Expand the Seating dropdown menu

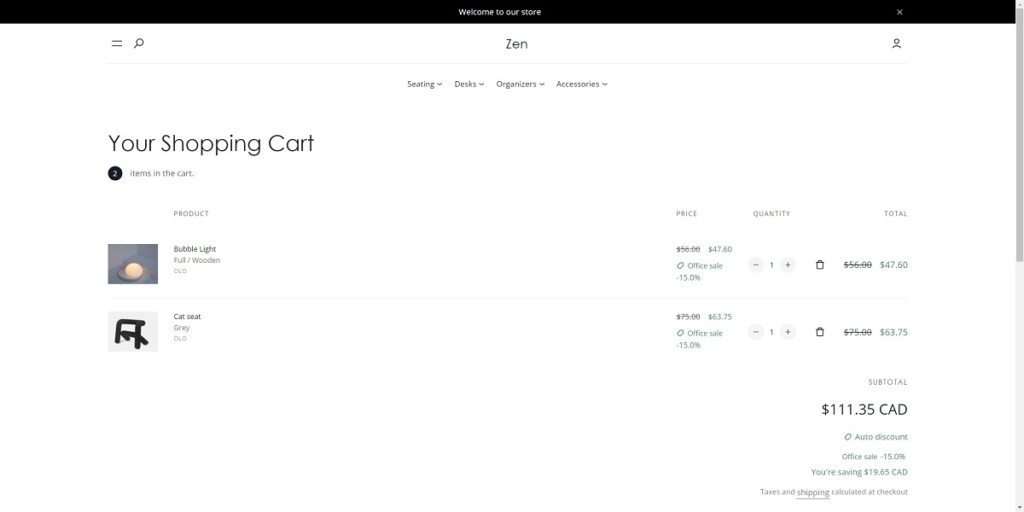coord(424,84)
